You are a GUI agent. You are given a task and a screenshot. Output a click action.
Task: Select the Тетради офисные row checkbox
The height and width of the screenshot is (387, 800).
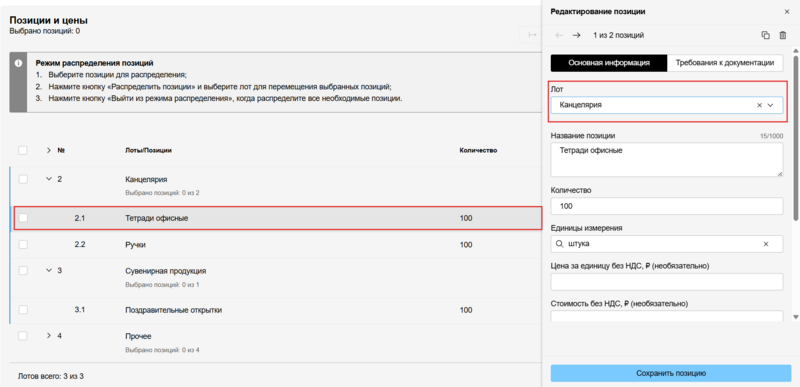[23, 218]
